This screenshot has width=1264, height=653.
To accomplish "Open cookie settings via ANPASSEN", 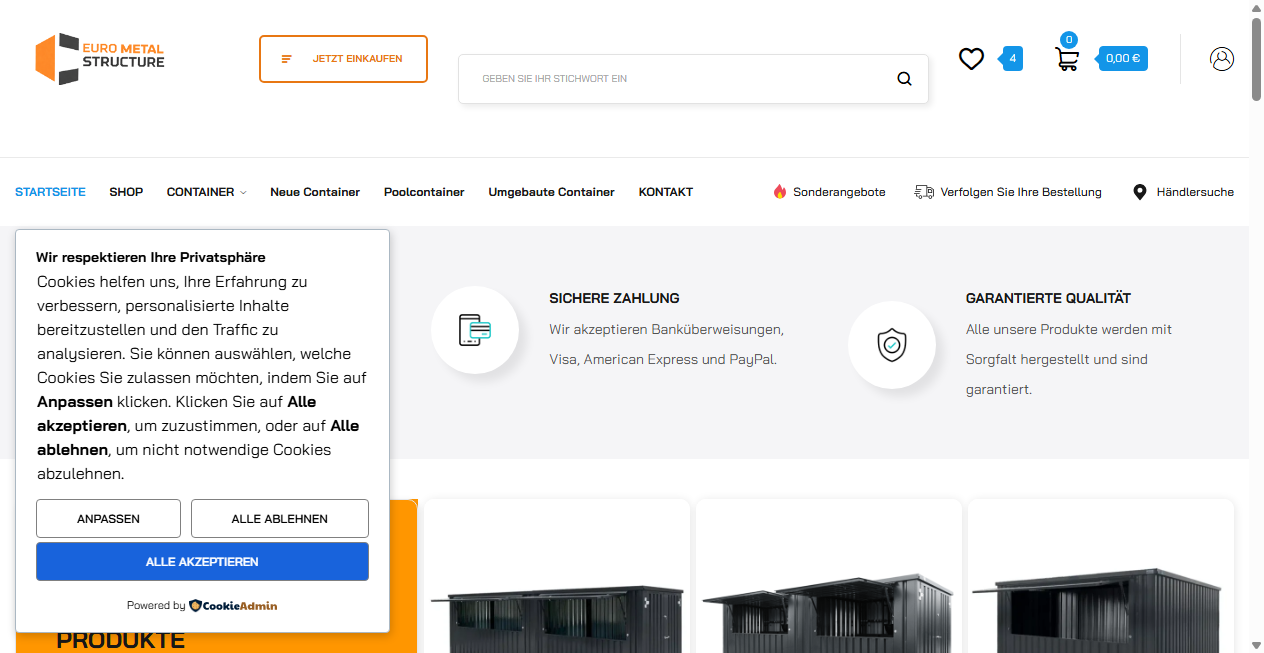I will [x=108, y=518].
